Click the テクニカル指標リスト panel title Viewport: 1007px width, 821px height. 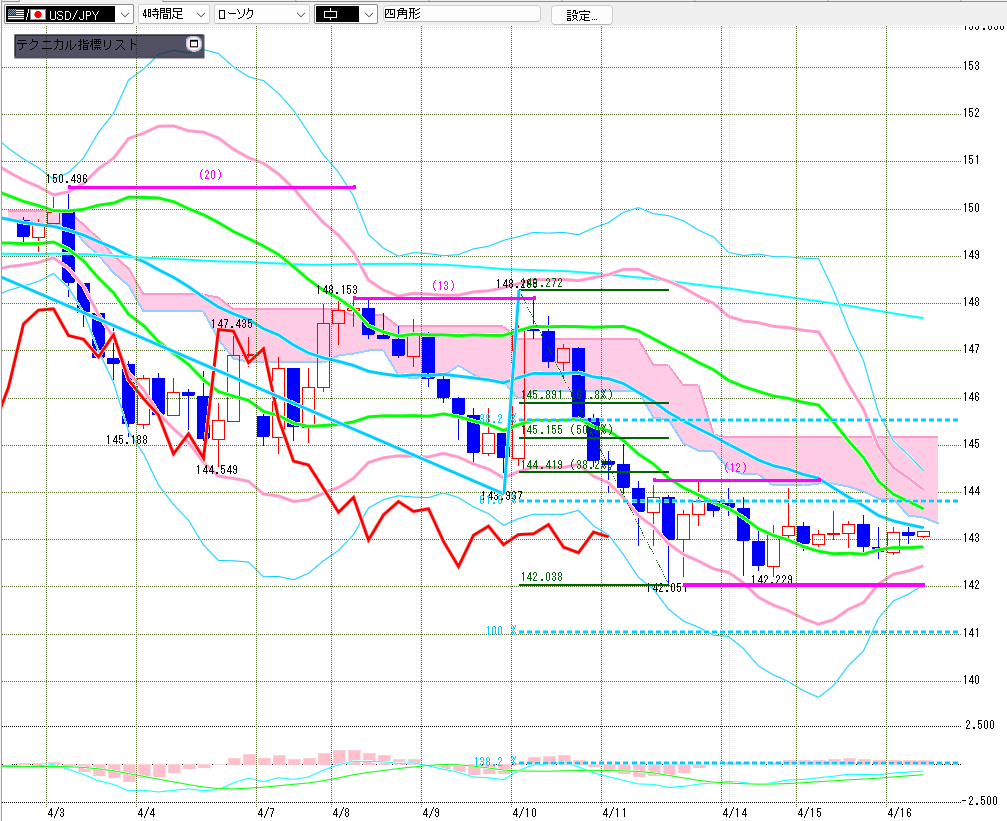coord(77,44)
